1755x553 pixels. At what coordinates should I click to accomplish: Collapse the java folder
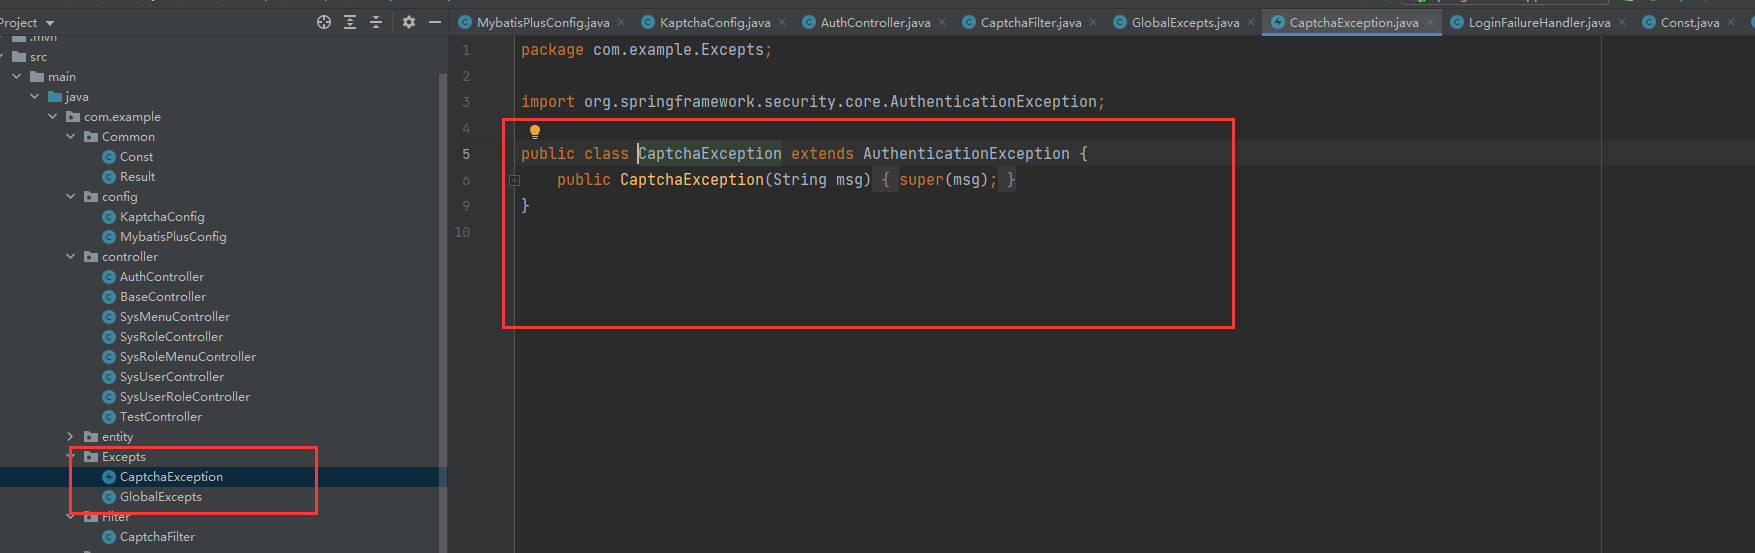click(35, 97)
